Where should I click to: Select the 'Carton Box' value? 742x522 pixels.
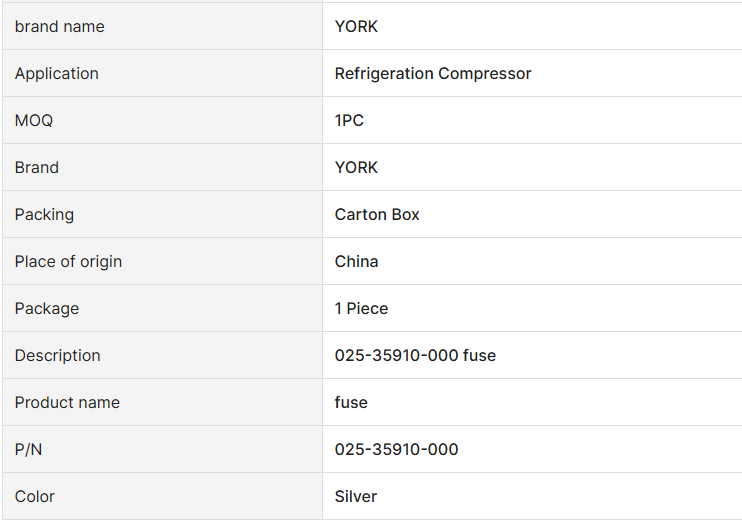click(x=377, y=215)
